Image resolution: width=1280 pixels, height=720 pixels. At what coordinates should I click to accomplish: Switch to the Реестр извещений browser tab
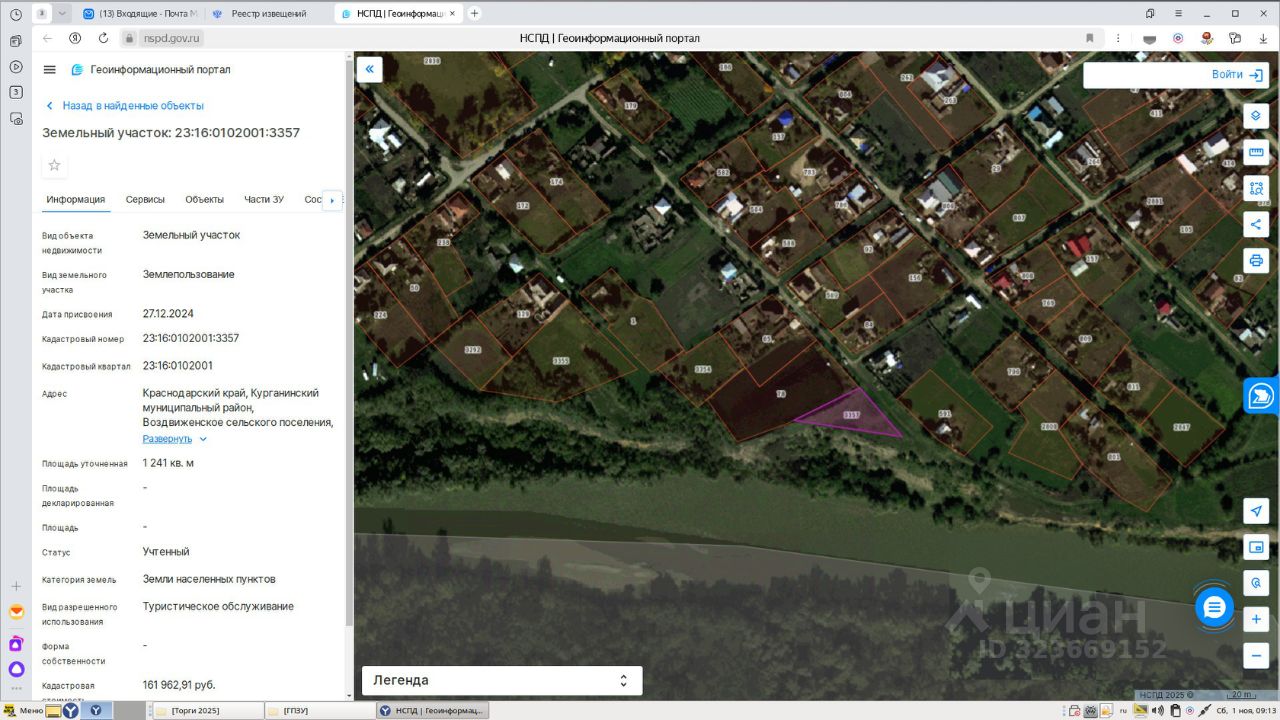(268, 13)
